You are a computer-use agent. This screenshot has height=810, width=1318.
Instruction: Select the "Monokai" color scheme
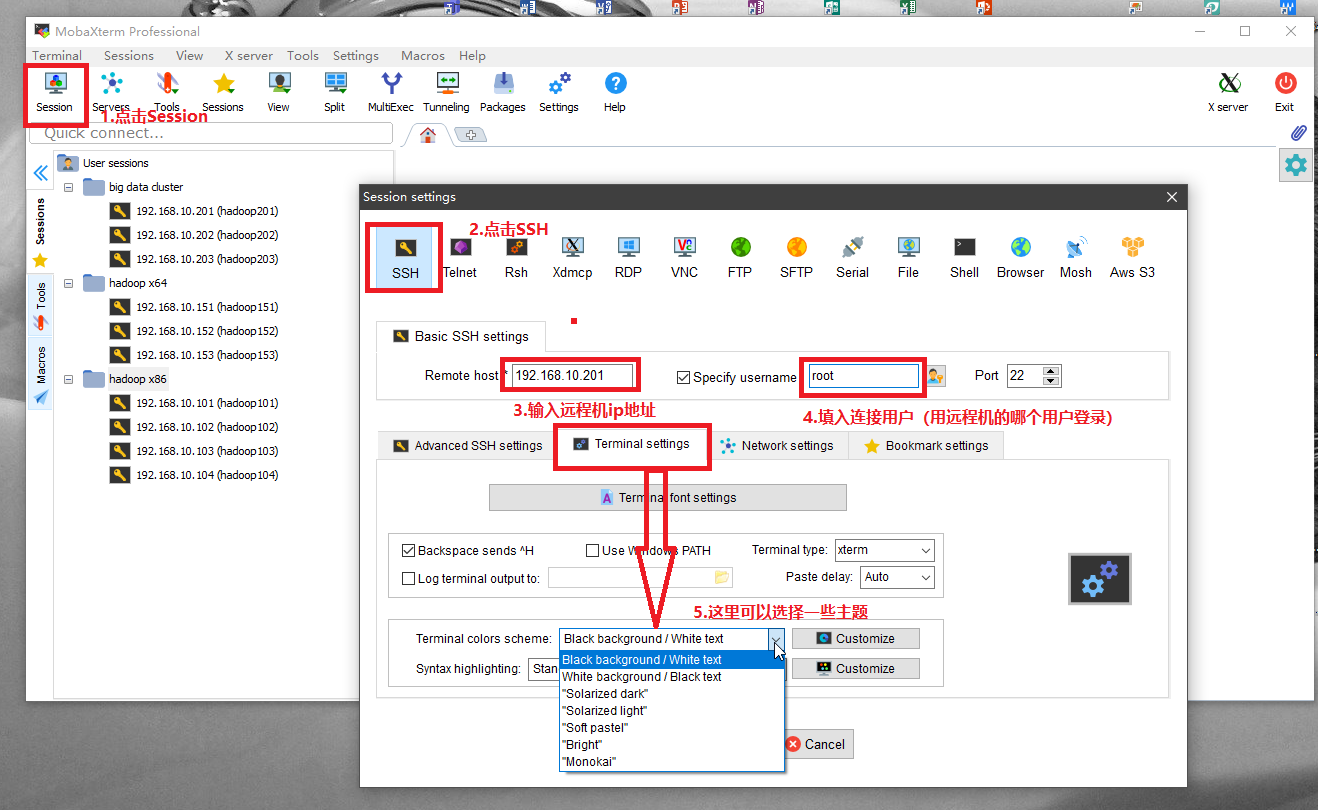point(671,762)
